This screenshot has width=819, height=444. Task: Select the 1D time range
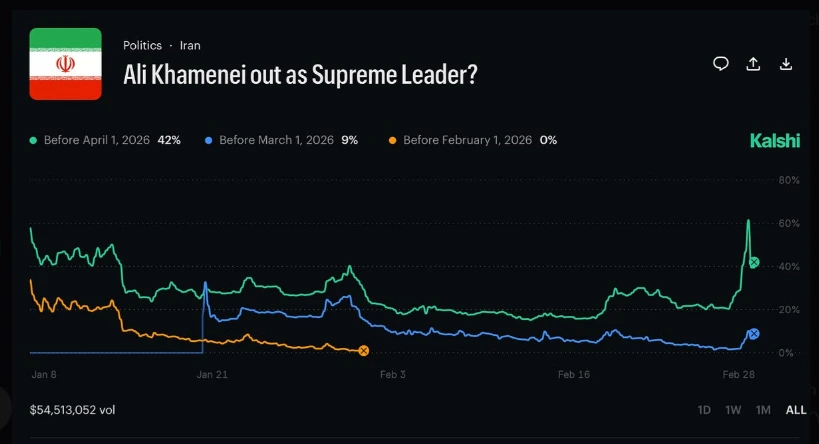tap(704, 410)
